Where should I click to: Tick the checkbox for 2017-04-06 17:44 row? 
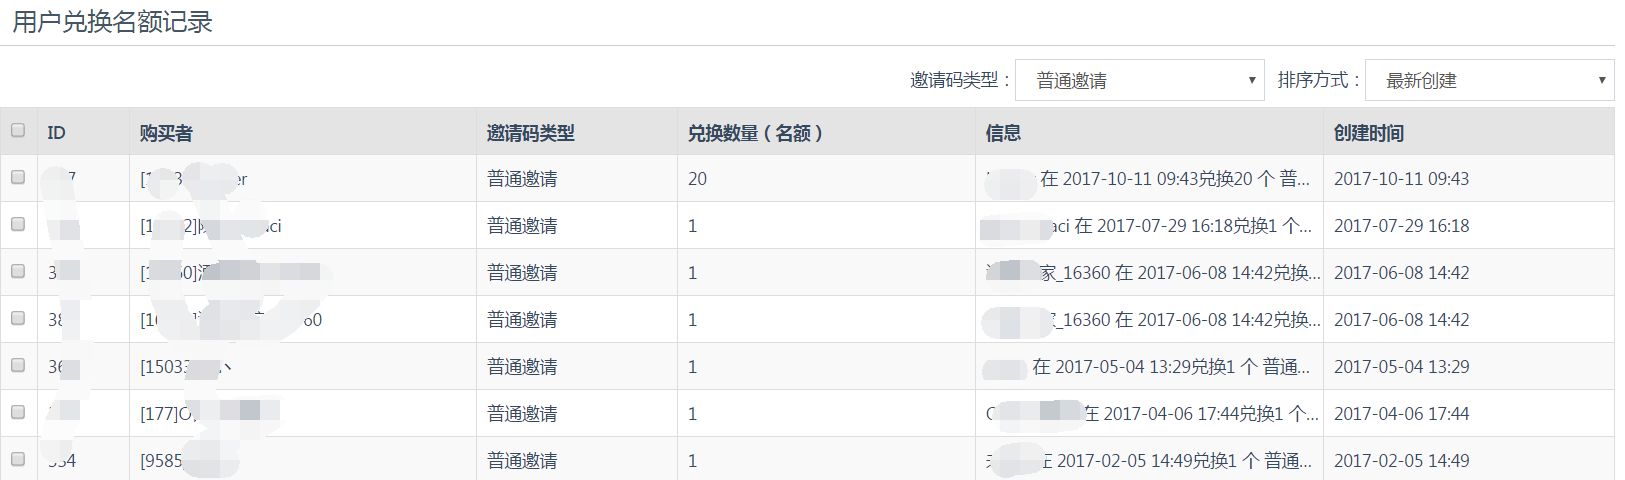point(18,412)
